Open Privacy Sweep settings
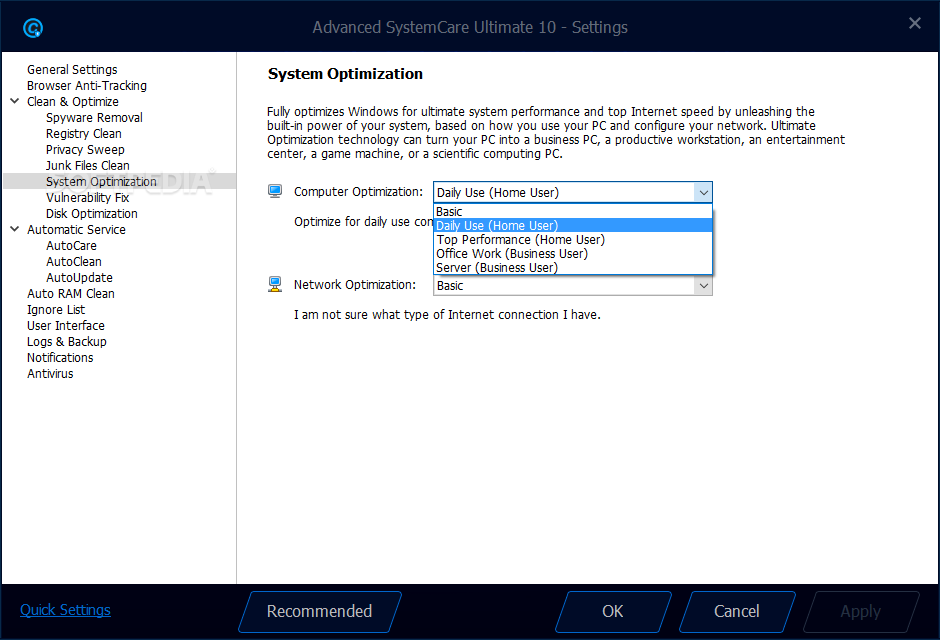 (85, 150)
